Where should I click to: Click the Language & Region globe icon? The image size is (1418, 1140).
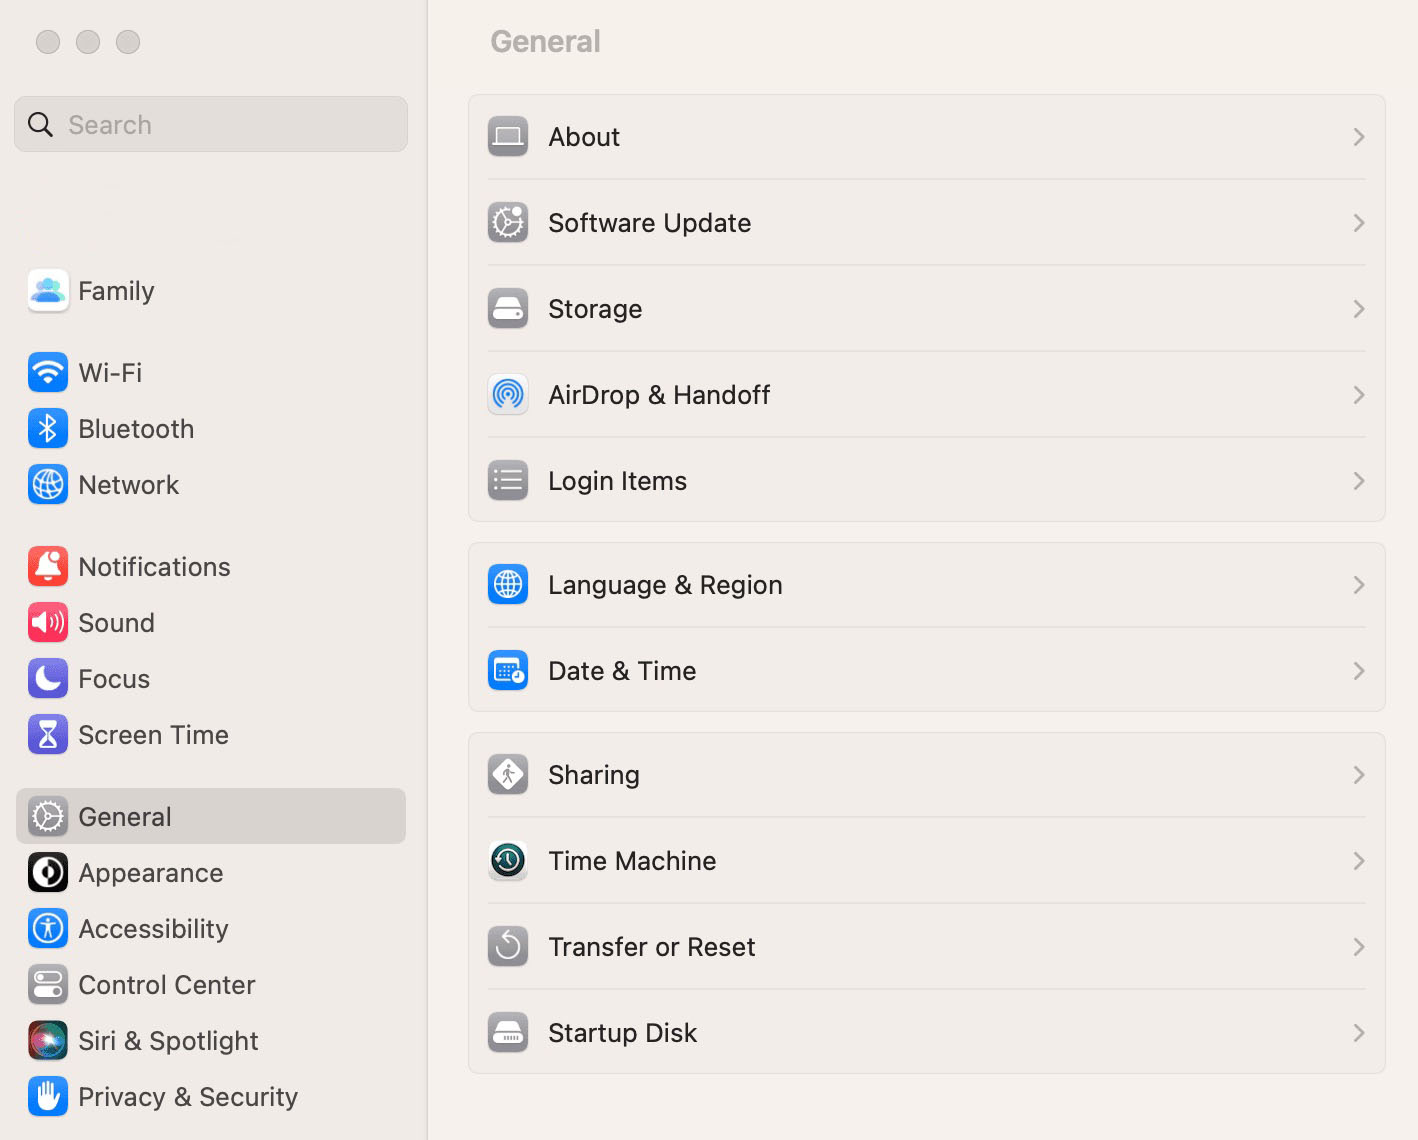(508, 585)
